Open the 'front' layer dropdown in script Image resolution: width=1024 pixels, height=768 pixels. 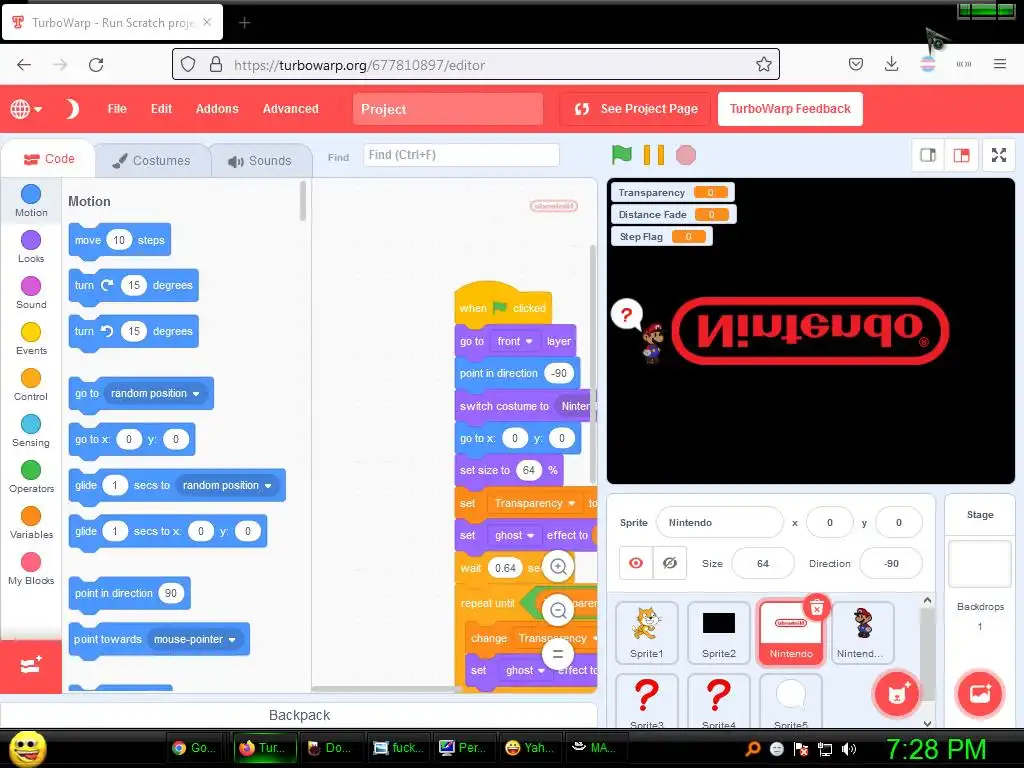click(515, 341)
